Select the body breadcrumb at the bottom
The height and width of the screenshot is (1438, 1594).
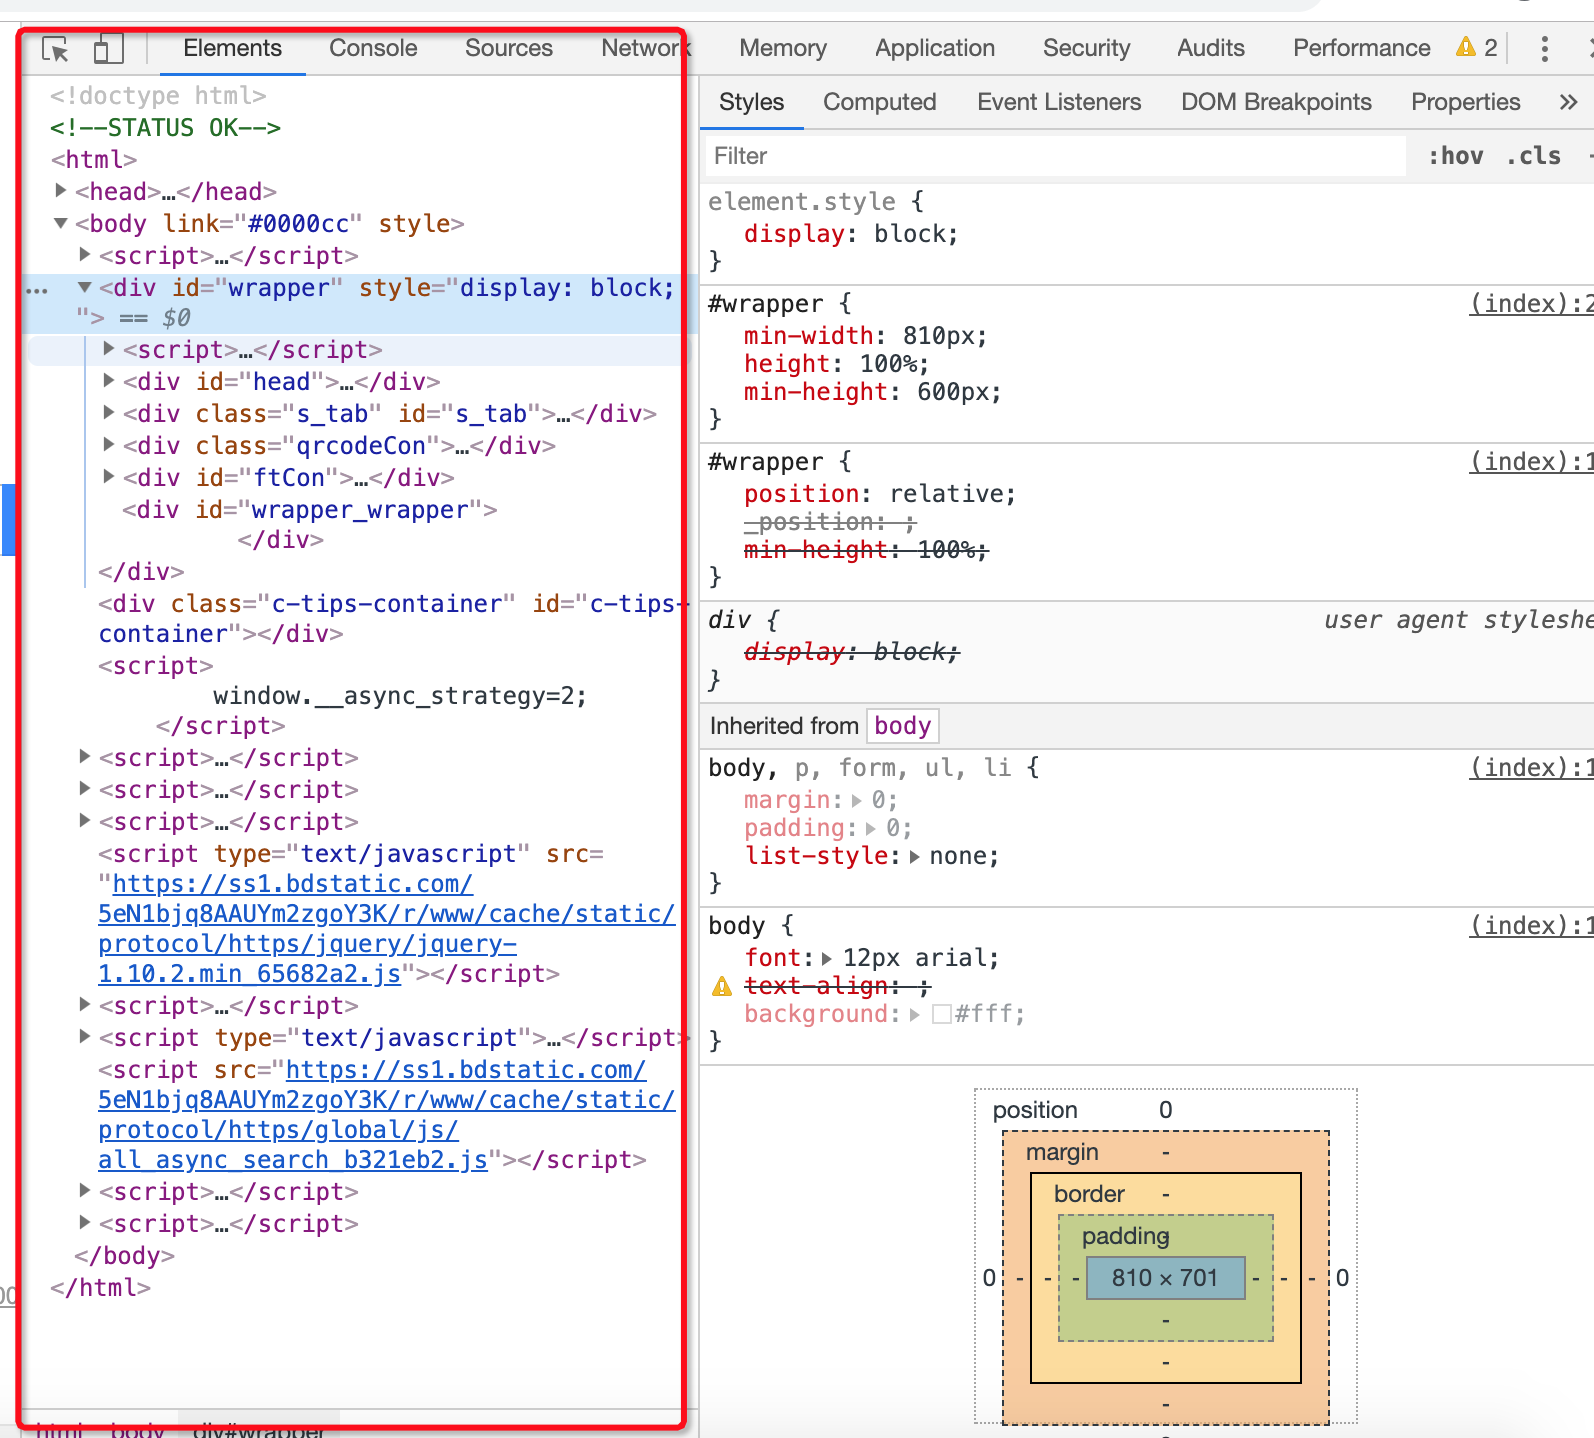(x=137, y=1430)
